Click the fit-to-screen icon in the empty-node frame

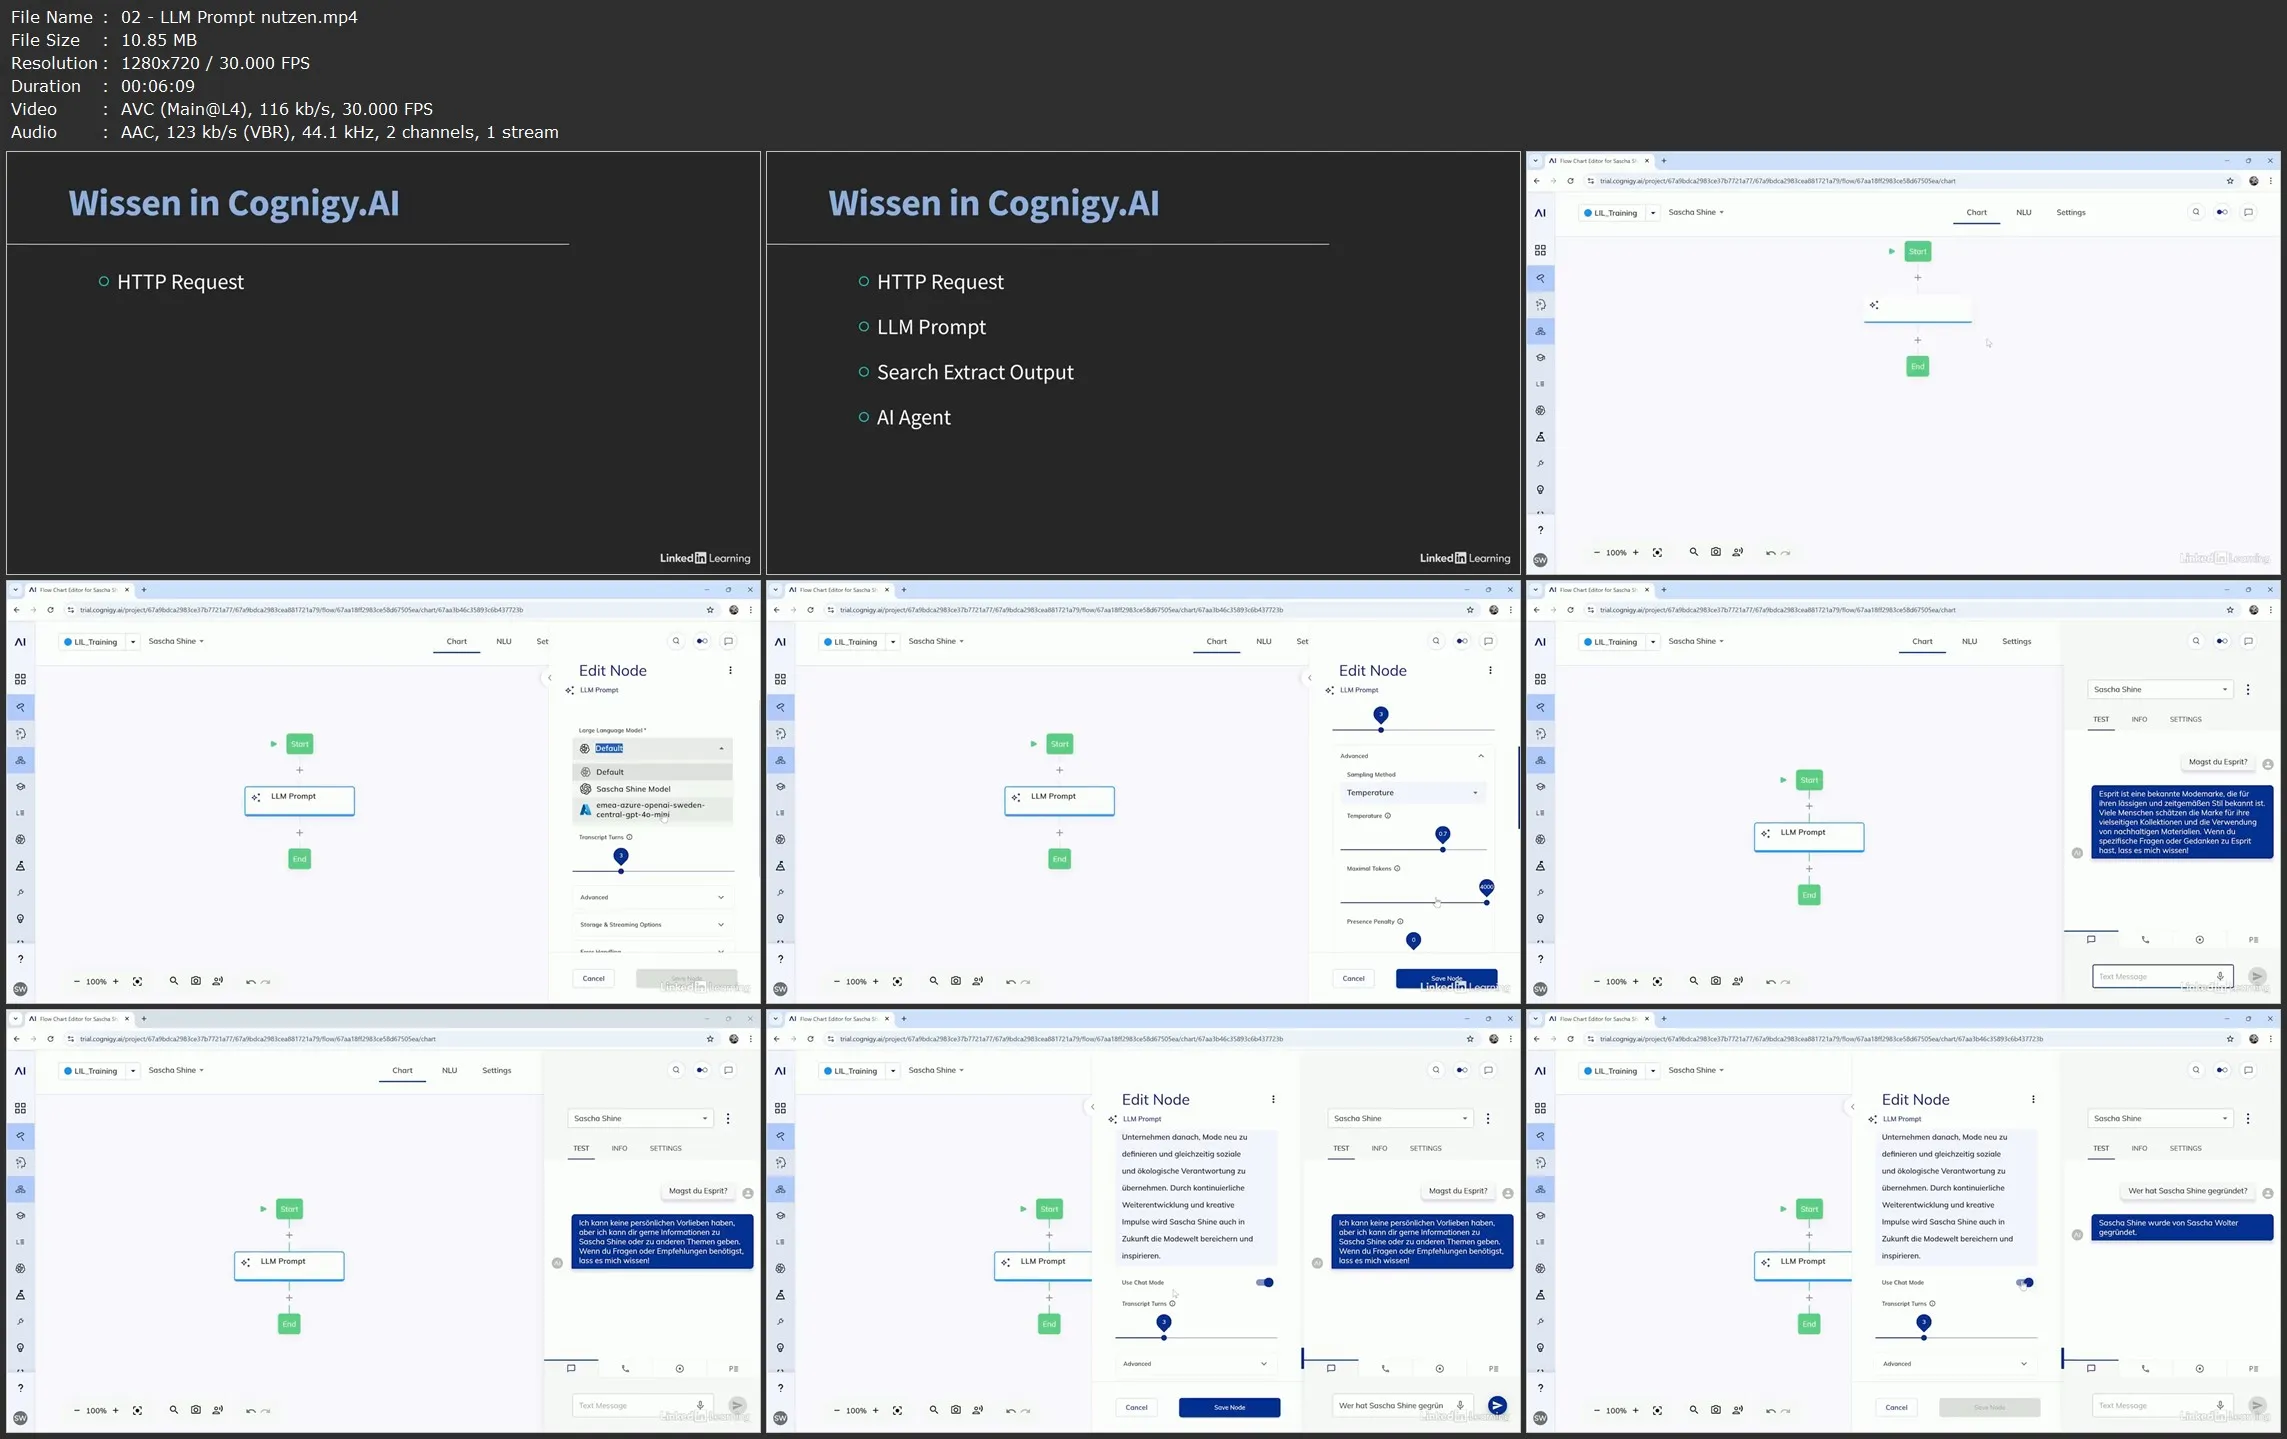1657,553
